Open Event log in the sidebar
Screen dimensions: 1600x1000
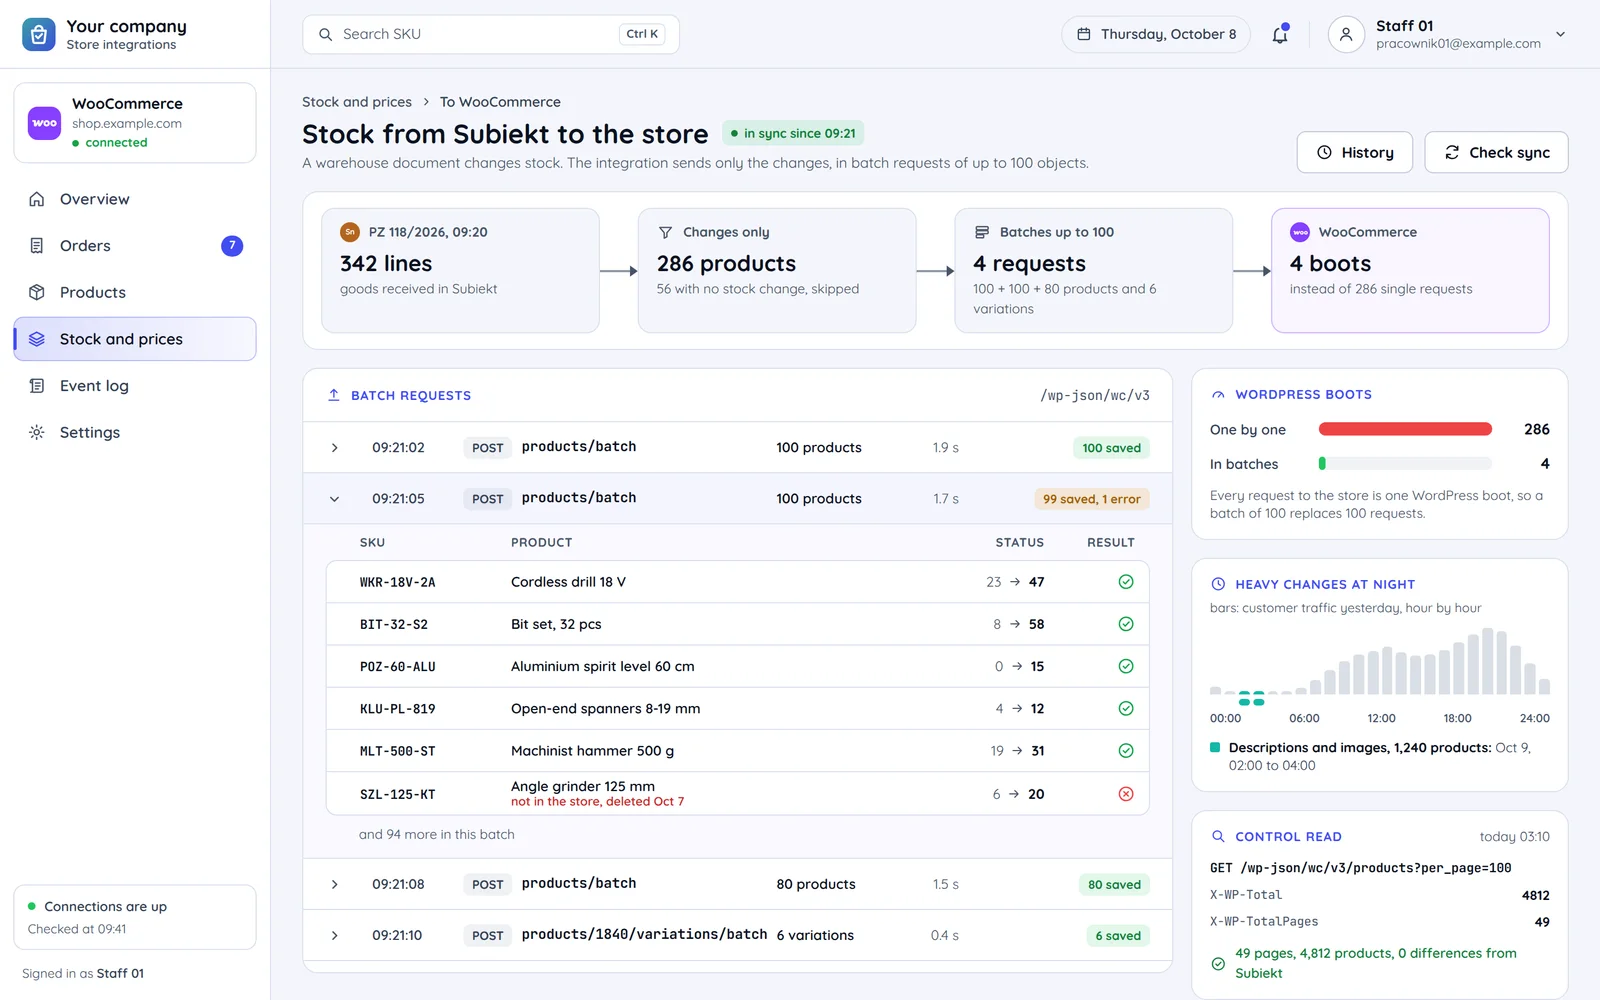coord(135,386)
